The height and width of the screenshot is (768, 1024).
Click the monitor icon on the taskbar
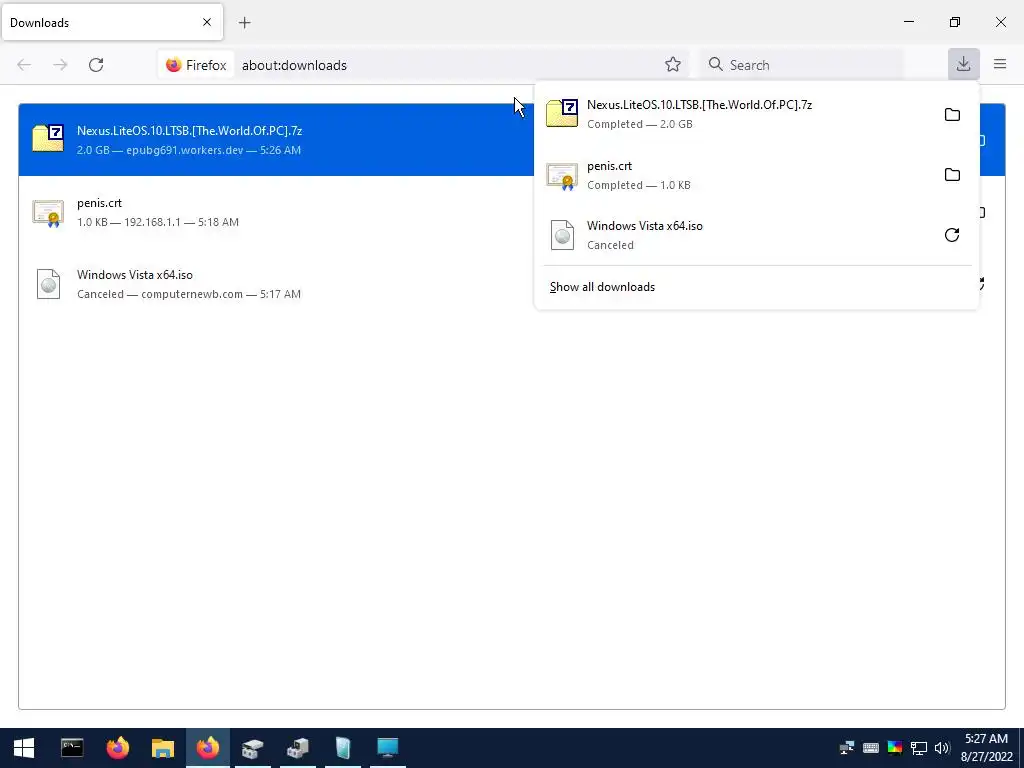[x=387, y=748]
